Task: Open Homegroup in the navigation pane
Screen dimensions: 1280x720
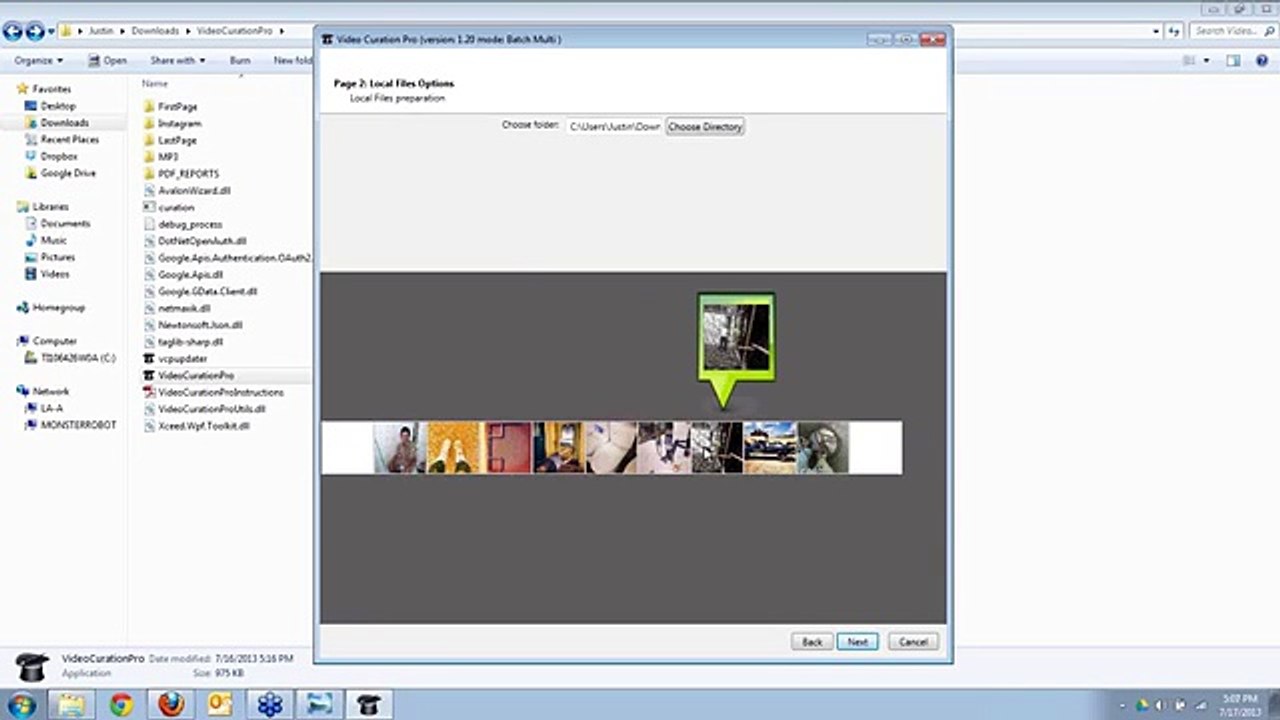Action: click(x=58, y=308)
